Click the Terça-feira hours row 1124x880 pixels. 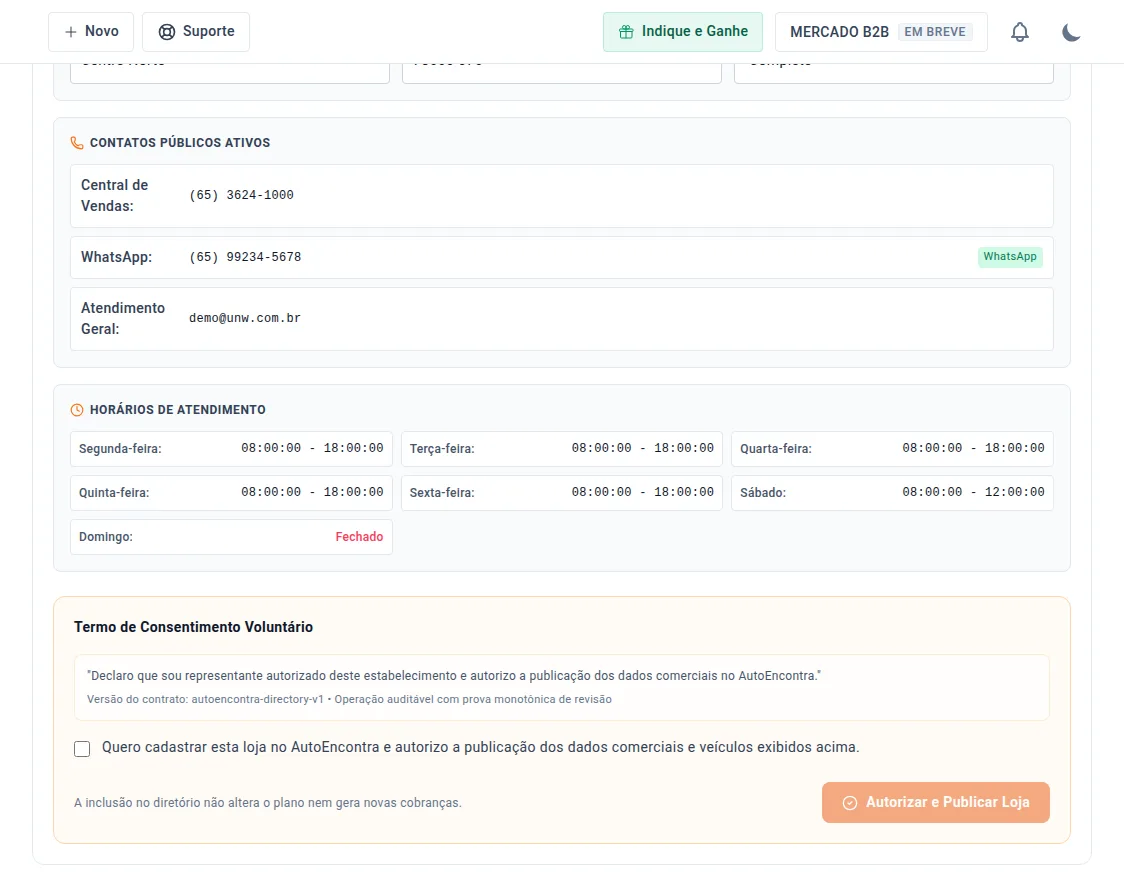pos(562,449)
